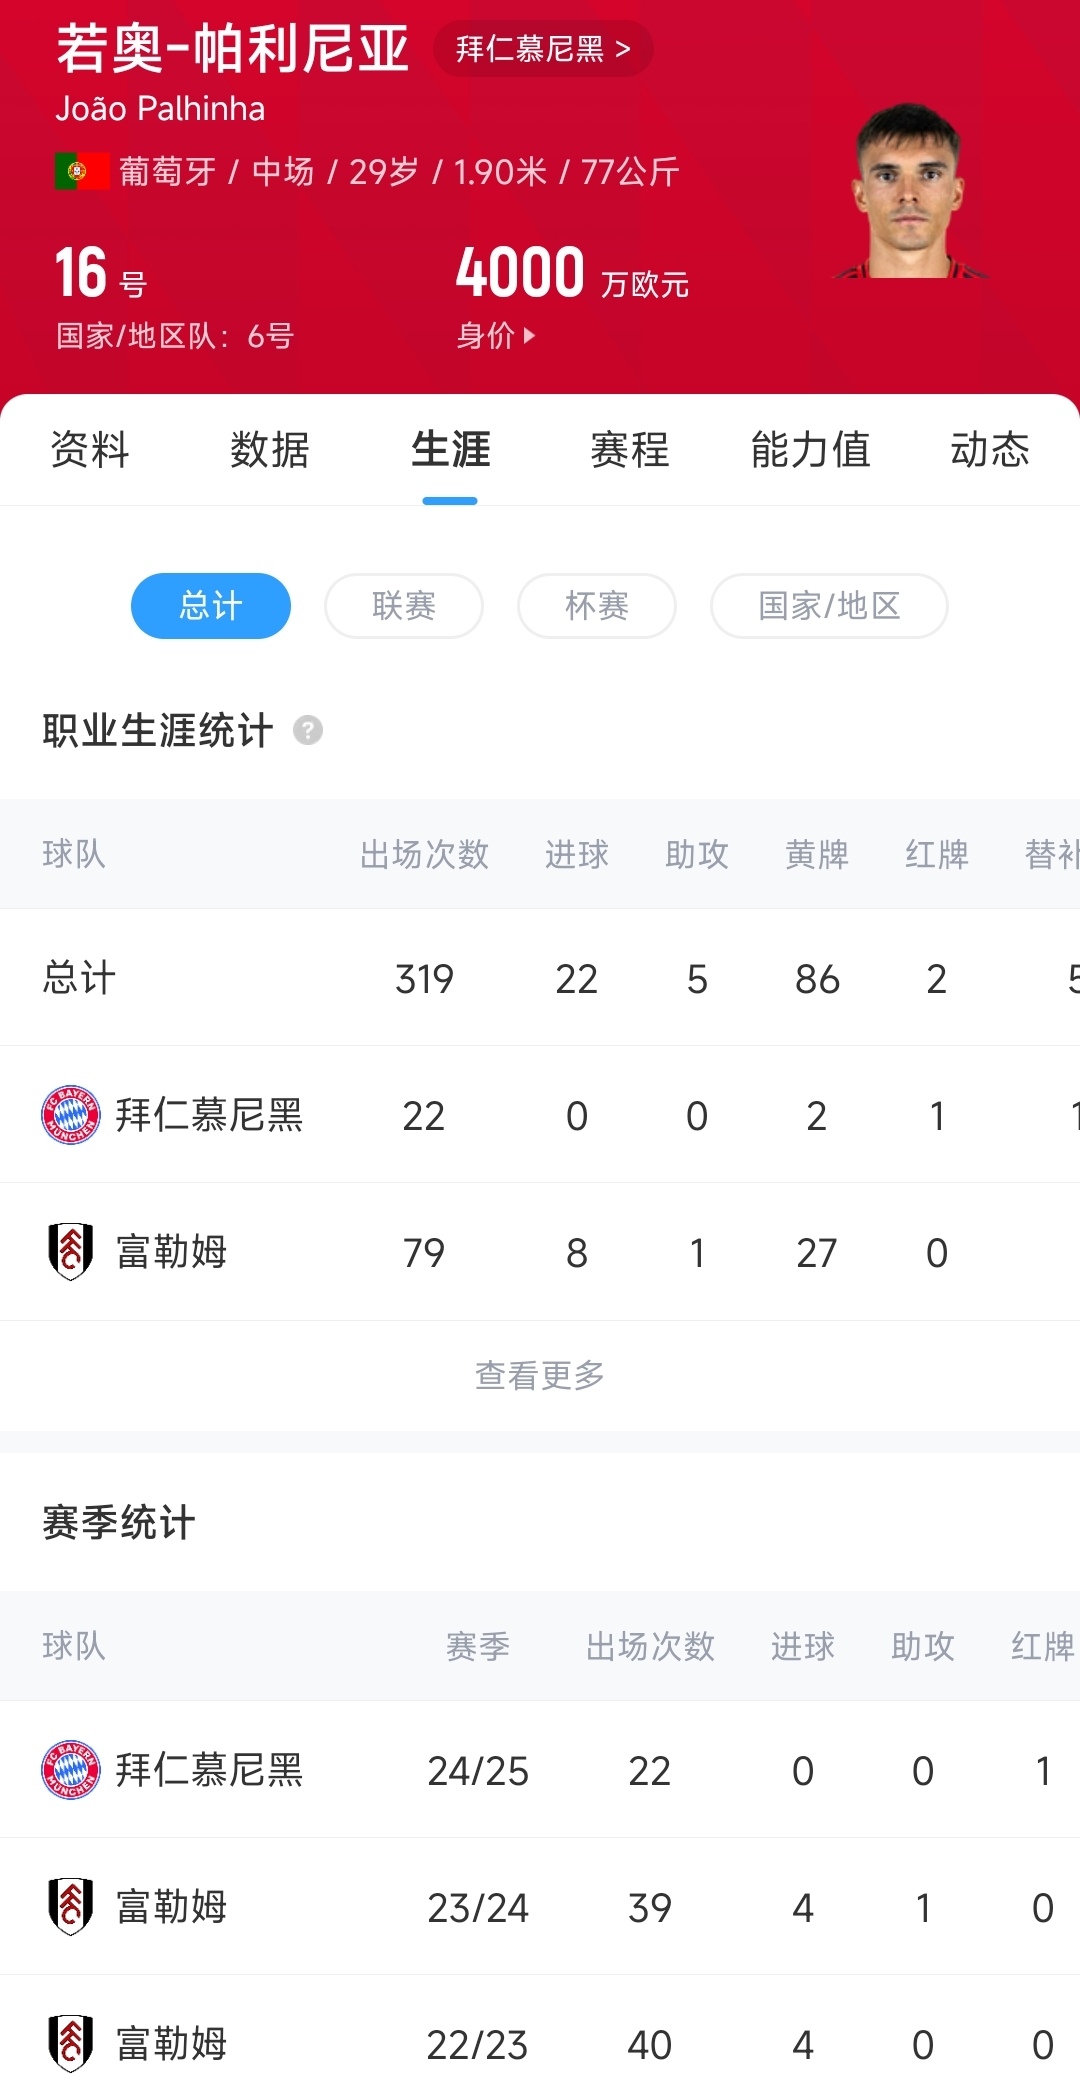Image resolution: width=1080 pixels, height=2093 pixels.
Task: Open the 数据 tab
Action: pyautogui.click(x=270, y=450)
